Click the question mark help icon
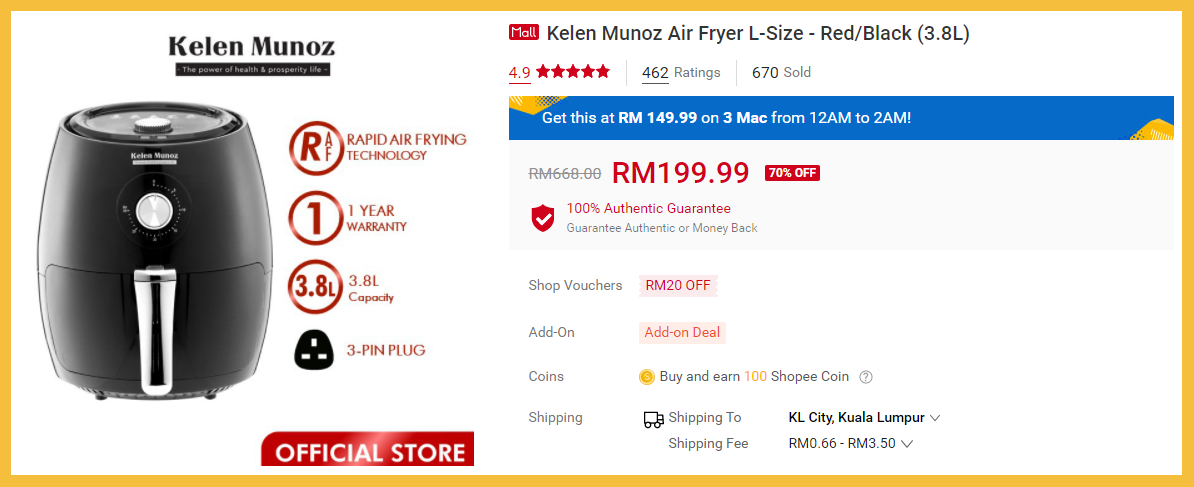Screen dimensions: 1194x487 pyautogui.click(x=866, y=377)
